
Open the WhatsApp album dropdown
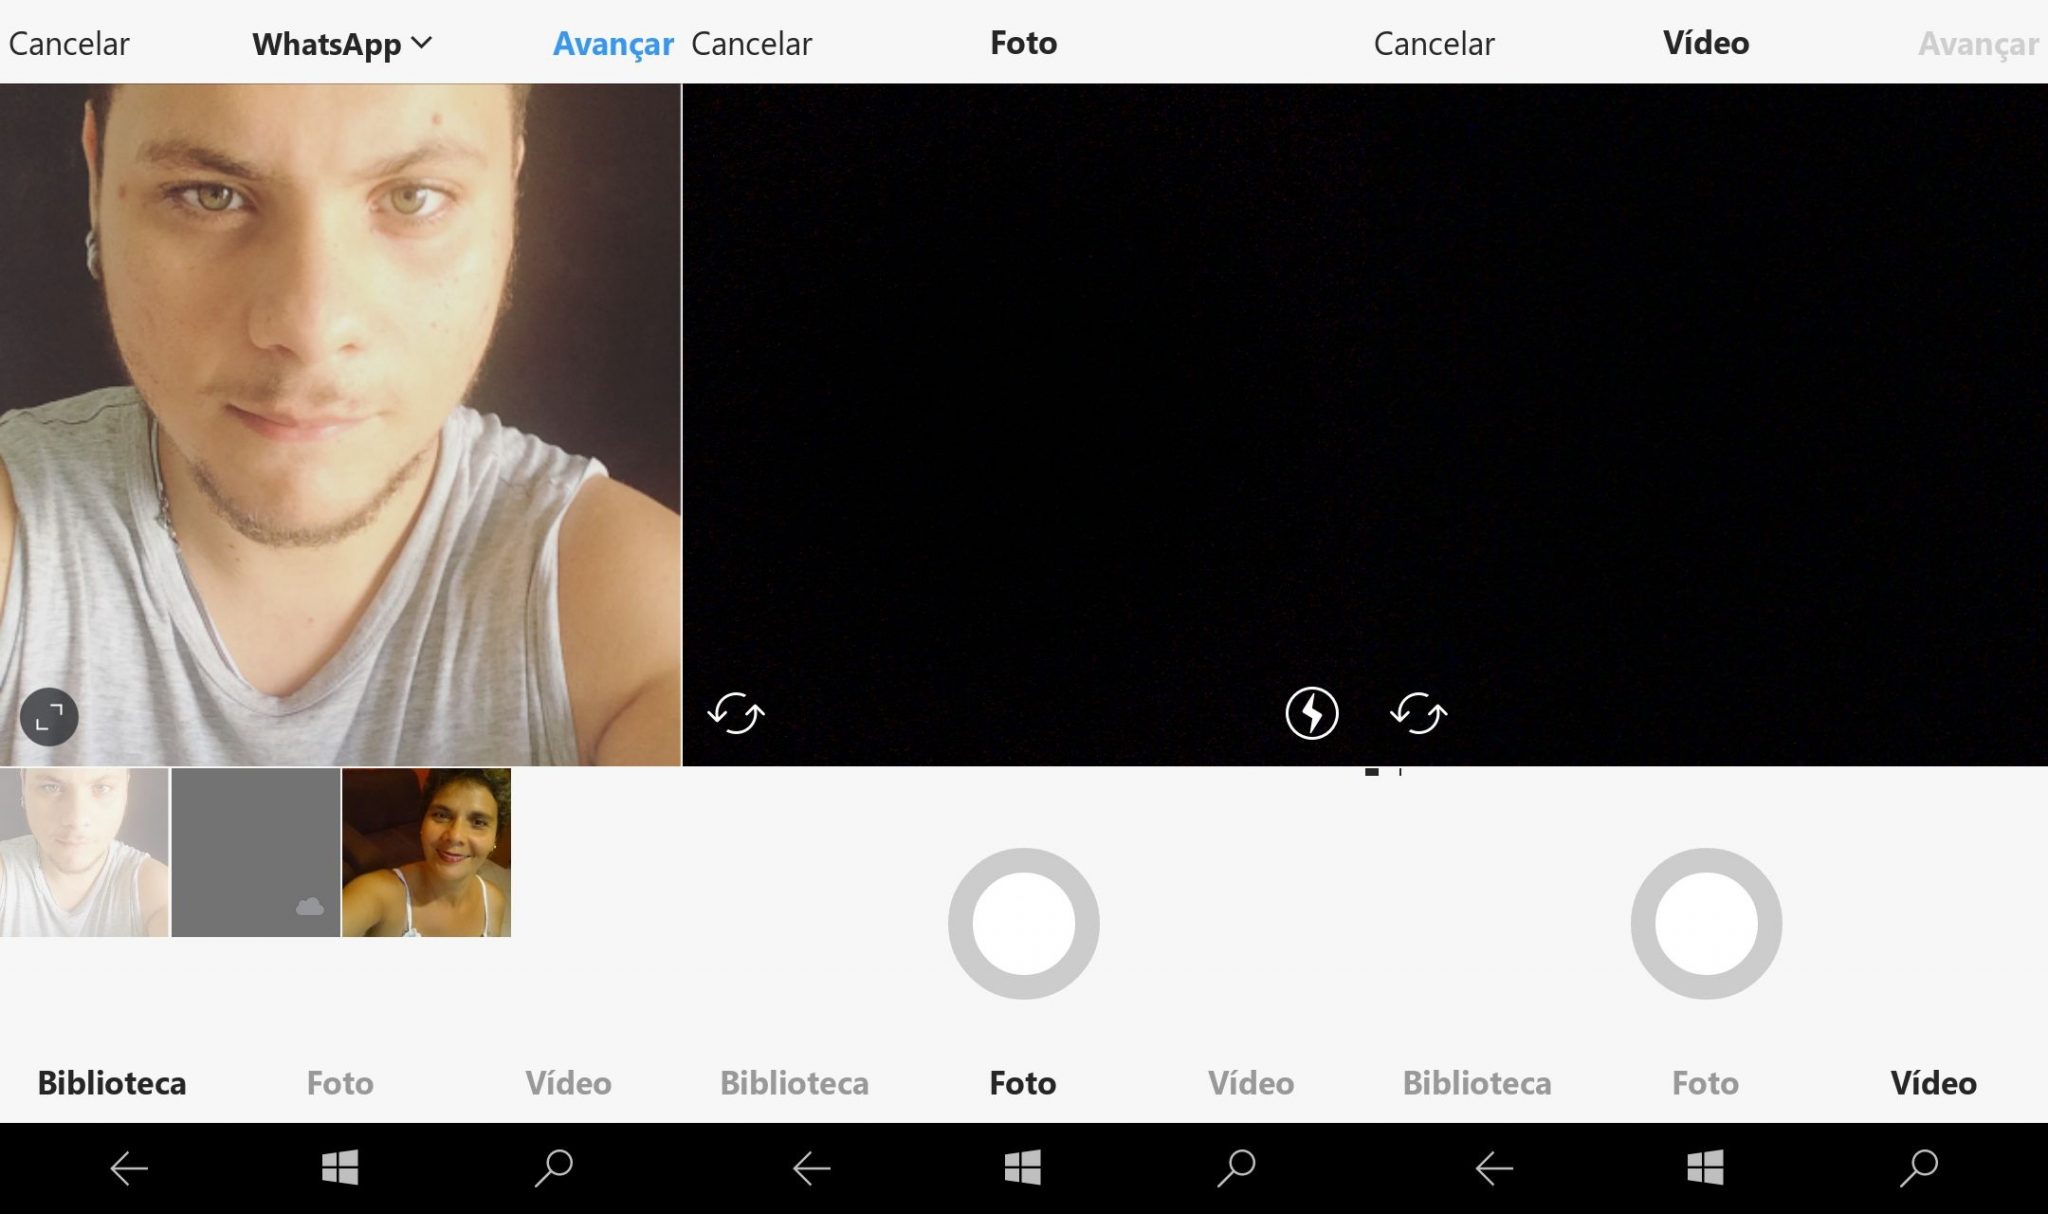[x=342, y=44]
